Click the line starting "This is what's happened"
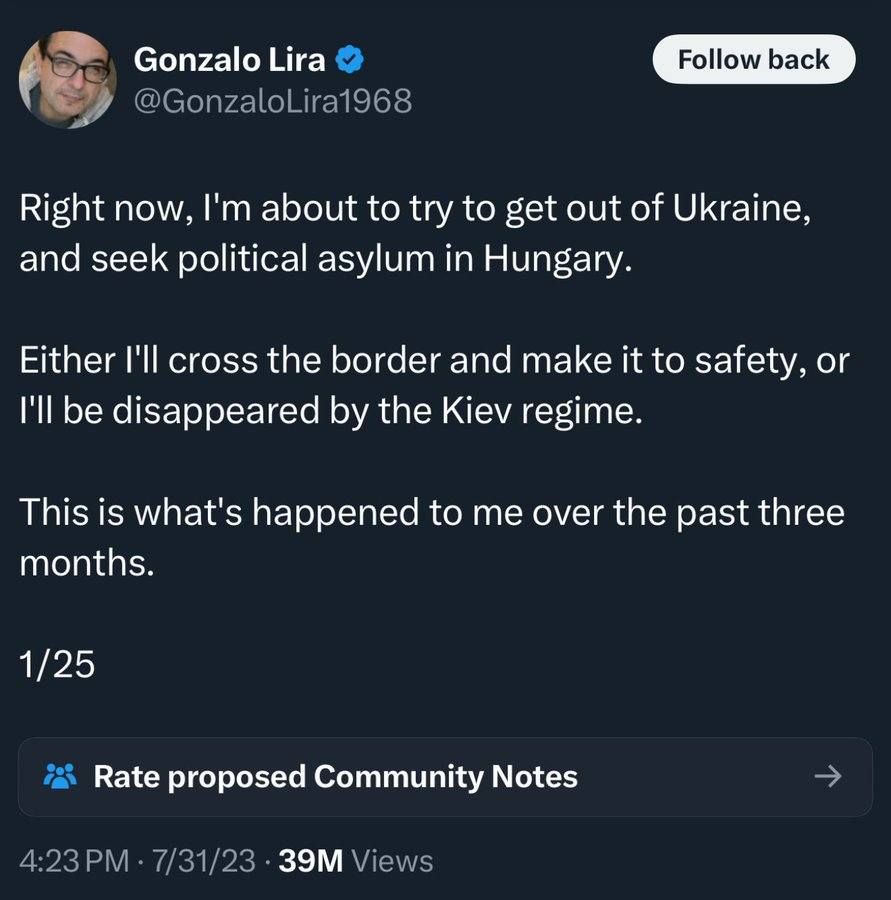Screen dimensions: 891x900 432,513
